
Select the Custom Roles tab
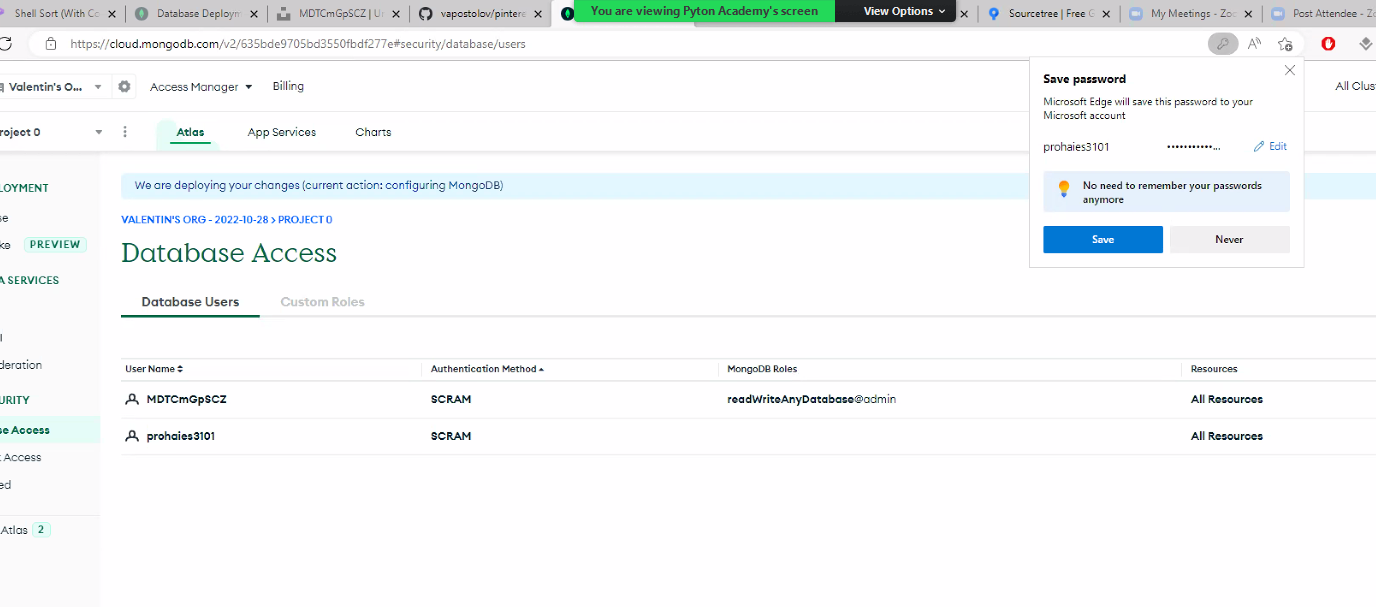322,302
